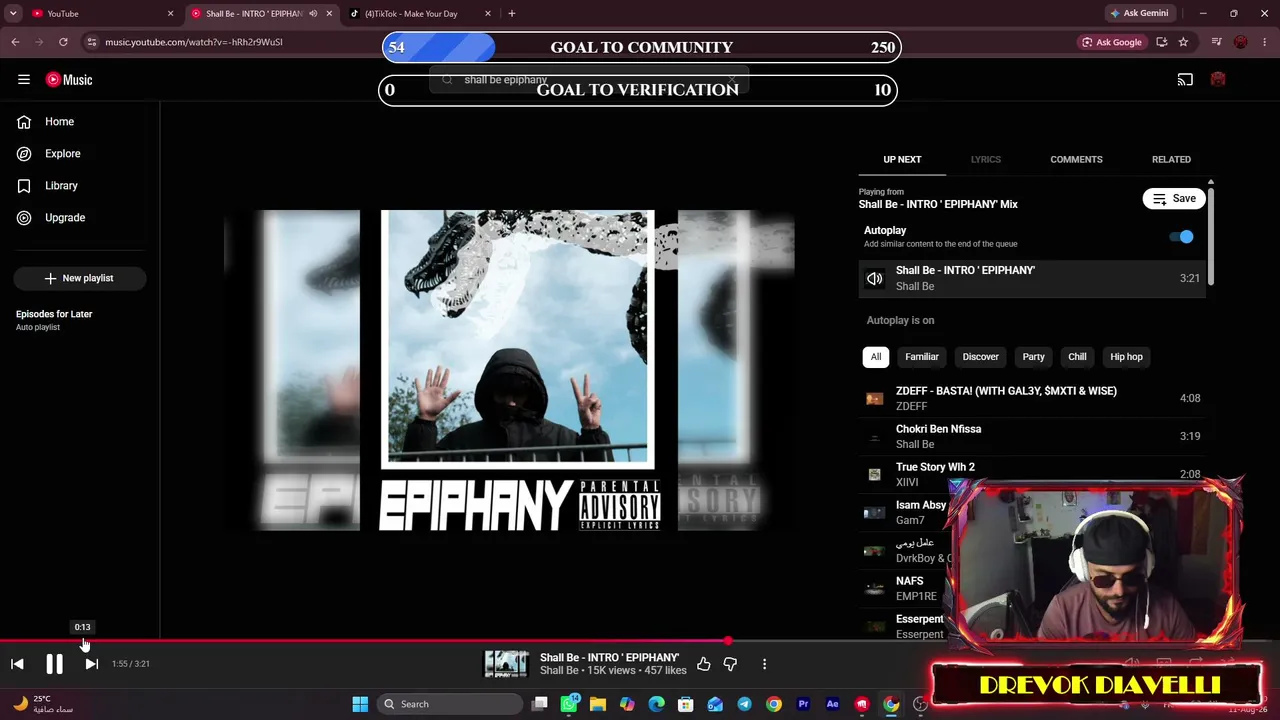
Task: Open the YouTube Music guide hamburger menu
Action: pos(24,80)
